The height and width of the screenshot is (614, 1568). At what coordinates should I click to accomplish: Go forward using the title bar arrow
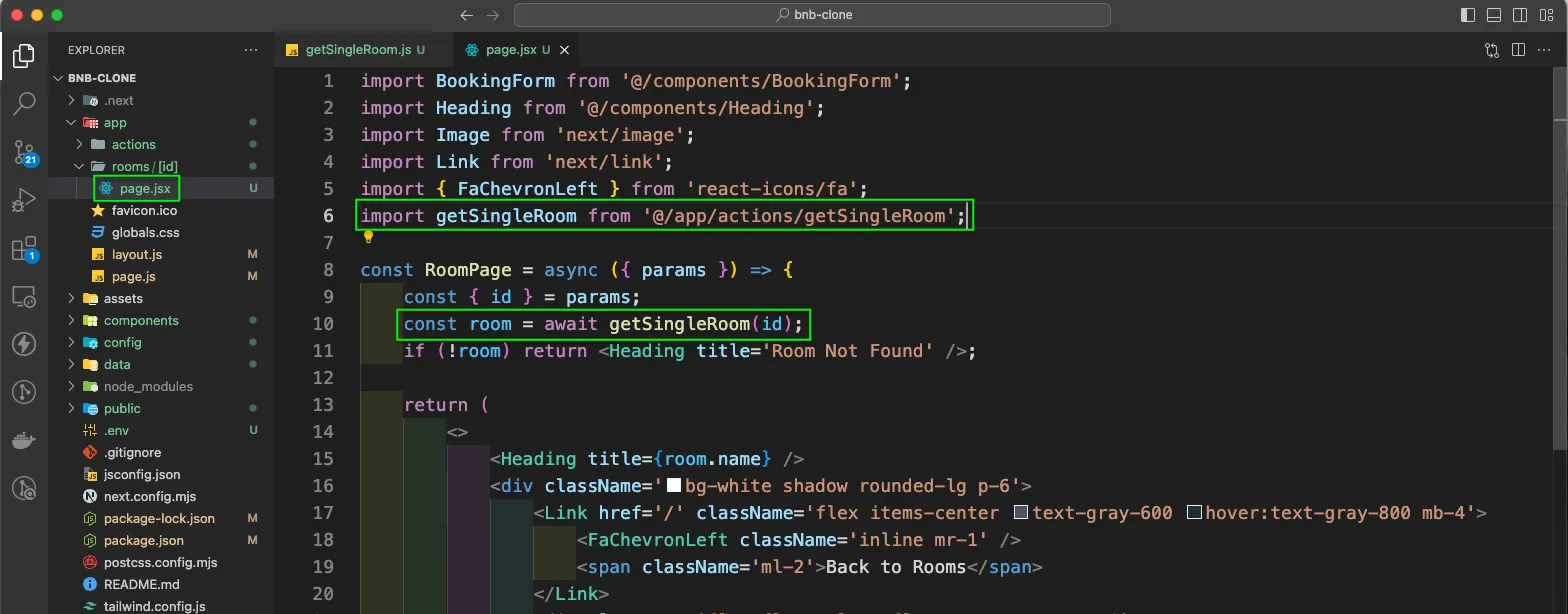[x=492, y=15]
